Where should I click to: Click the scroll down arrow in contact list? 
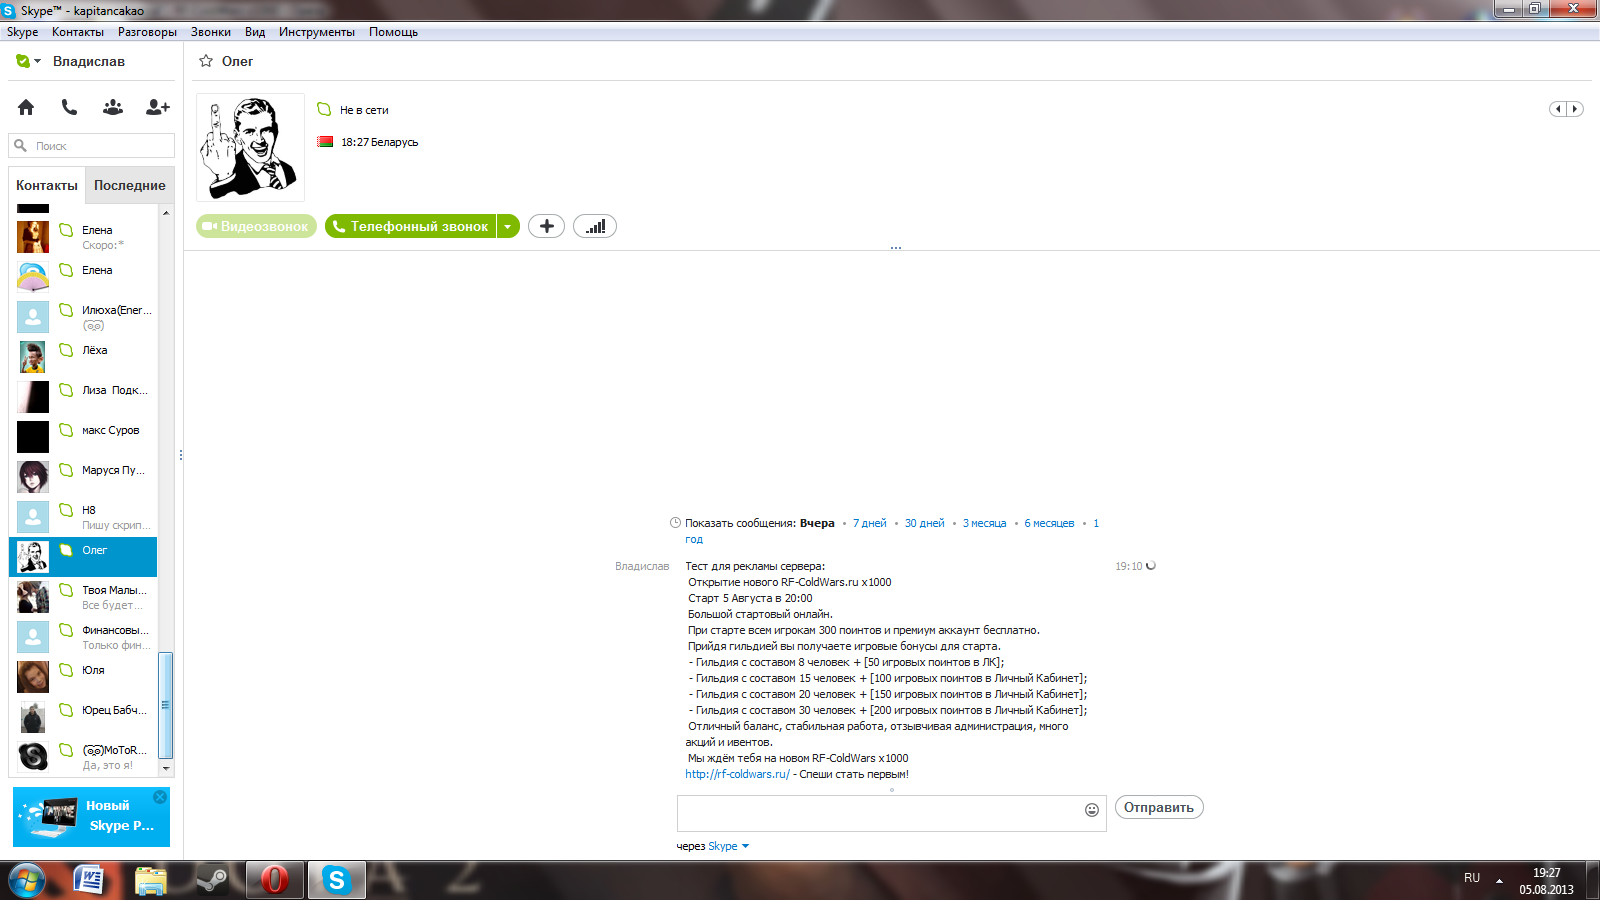click(166, 768)
